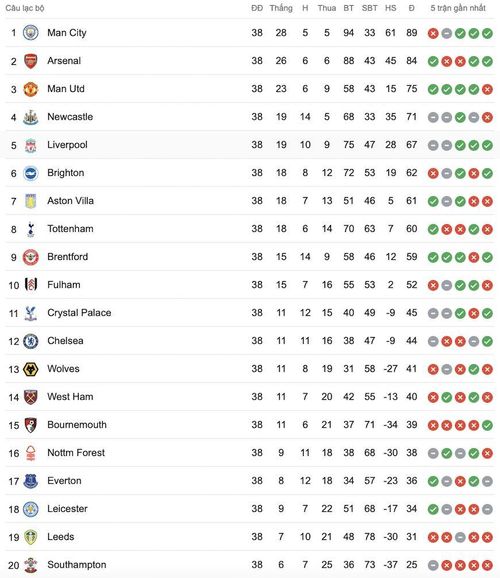Click the Tottenham club crest

(31, 229)
